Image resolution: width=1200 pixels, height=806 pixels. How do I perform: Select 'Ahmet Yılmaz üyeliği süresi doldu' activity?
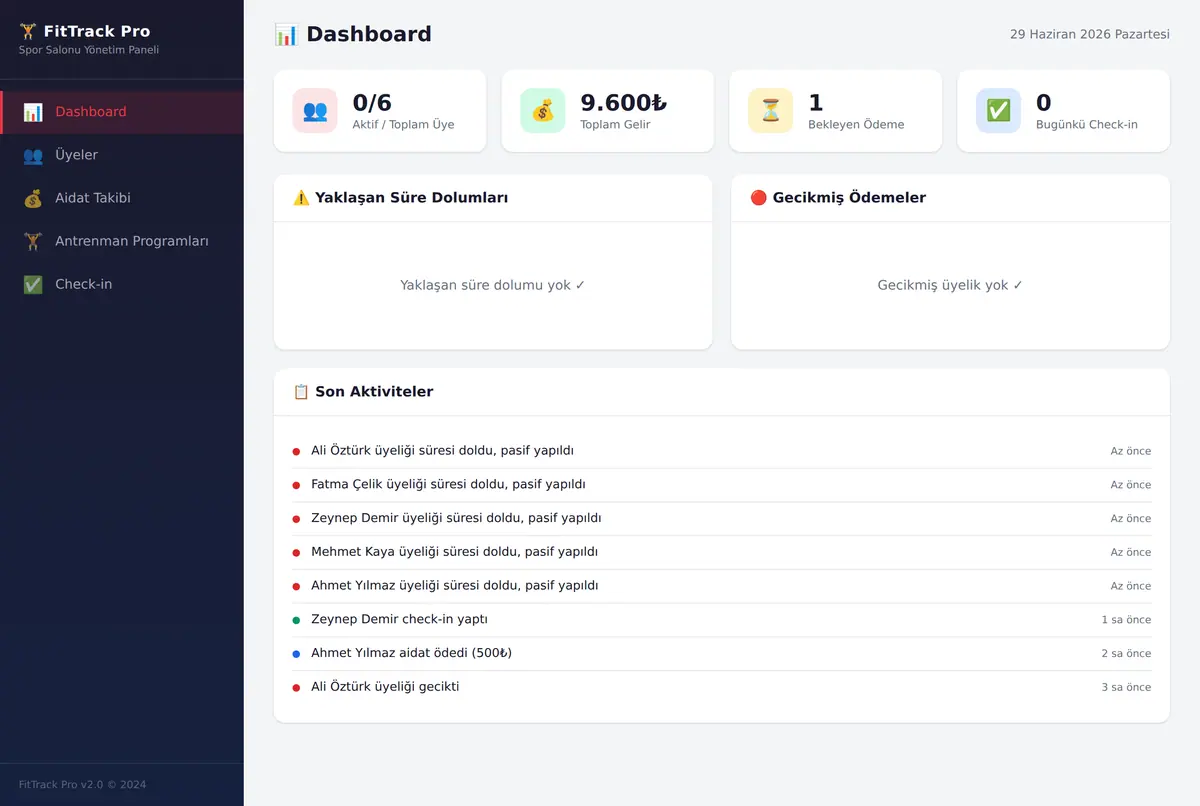click(x=721, y=586)
